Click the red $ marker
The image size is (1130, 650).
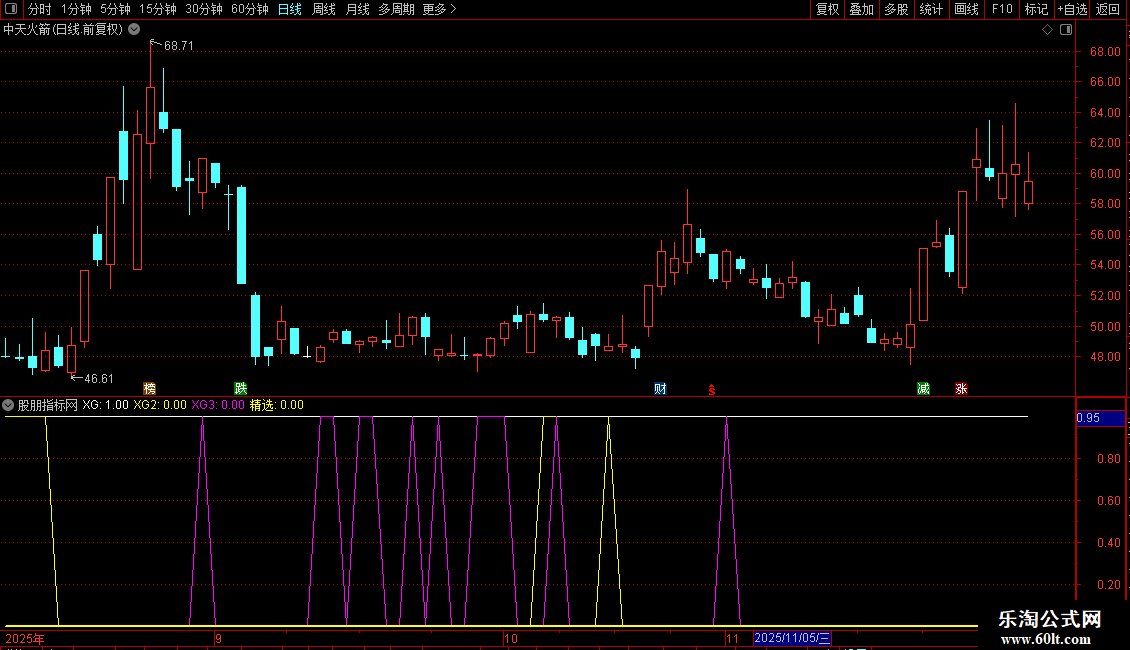712,390
